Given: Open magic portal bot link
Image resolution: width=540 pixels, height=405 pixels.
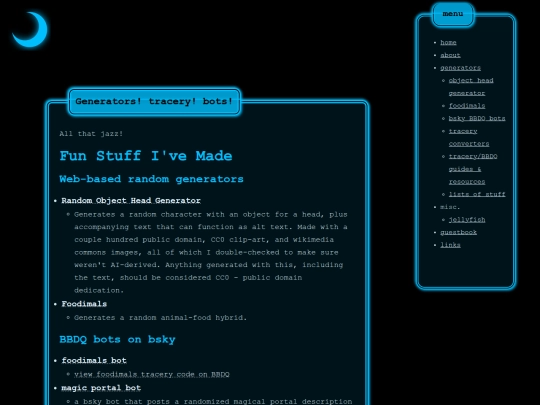Looking at the screenshot, I should pyautogui.click(x=101, y=388).
